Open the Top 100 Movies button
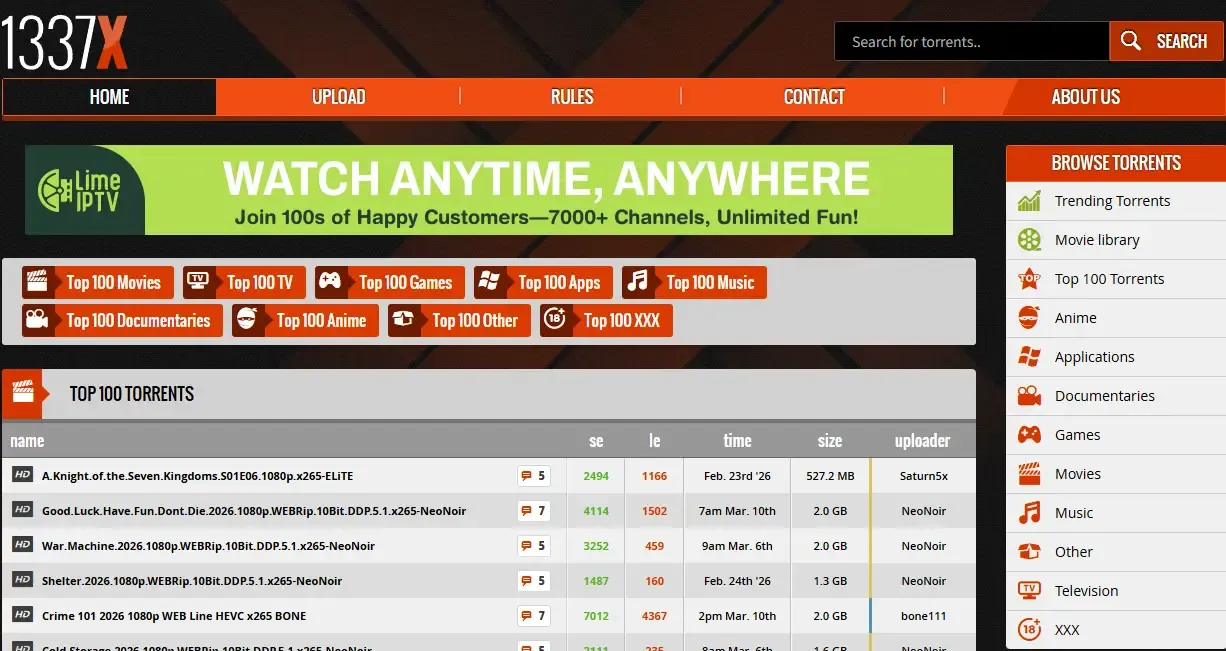Image resolution: width=1226 pixels, height=651 pixels. (x=98, y=283)
